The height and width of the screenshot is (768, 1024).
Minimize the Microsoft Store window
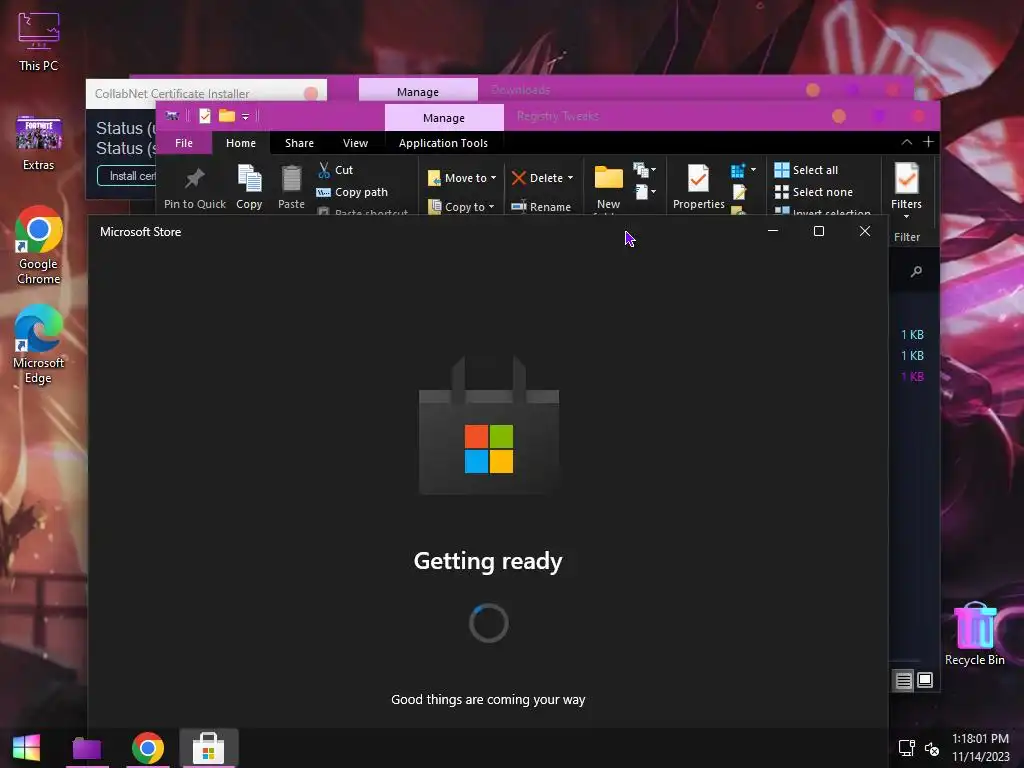click(773, 231)
